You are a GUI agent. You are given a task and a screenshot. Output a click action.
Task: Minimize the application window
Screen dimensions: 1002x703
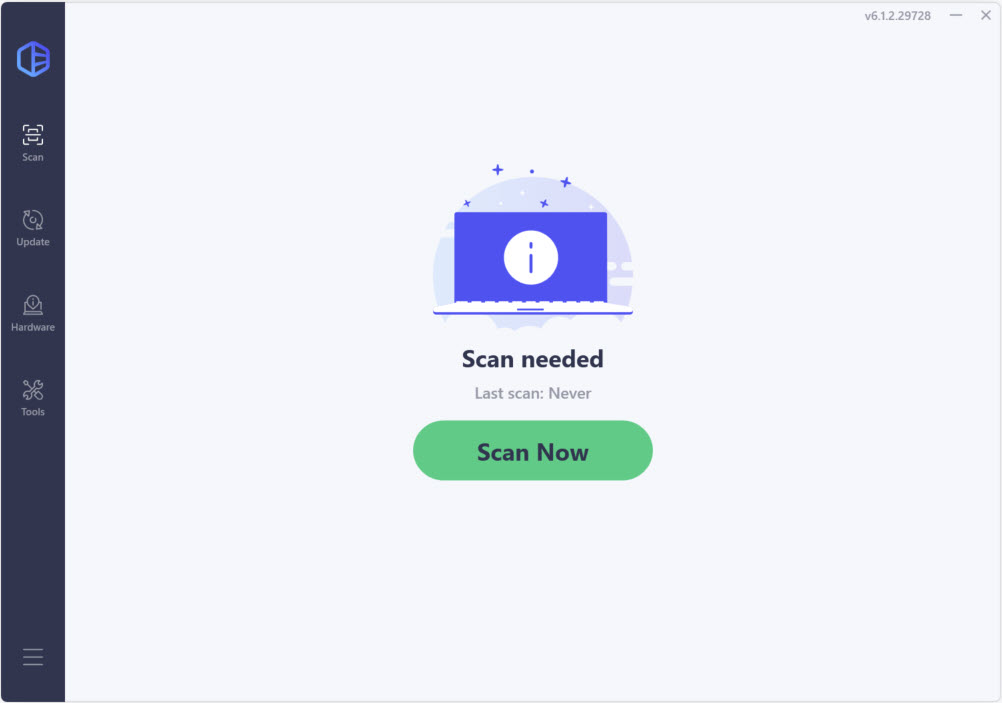click(x=955, y=15)
